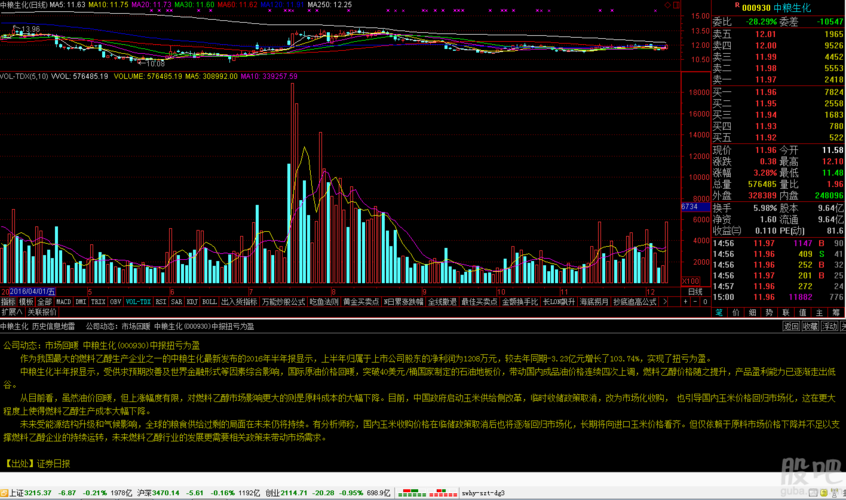Zoom out chart with minus button
Image resolution: width=846 pixels, height=500 pixels.
point(695,302)
